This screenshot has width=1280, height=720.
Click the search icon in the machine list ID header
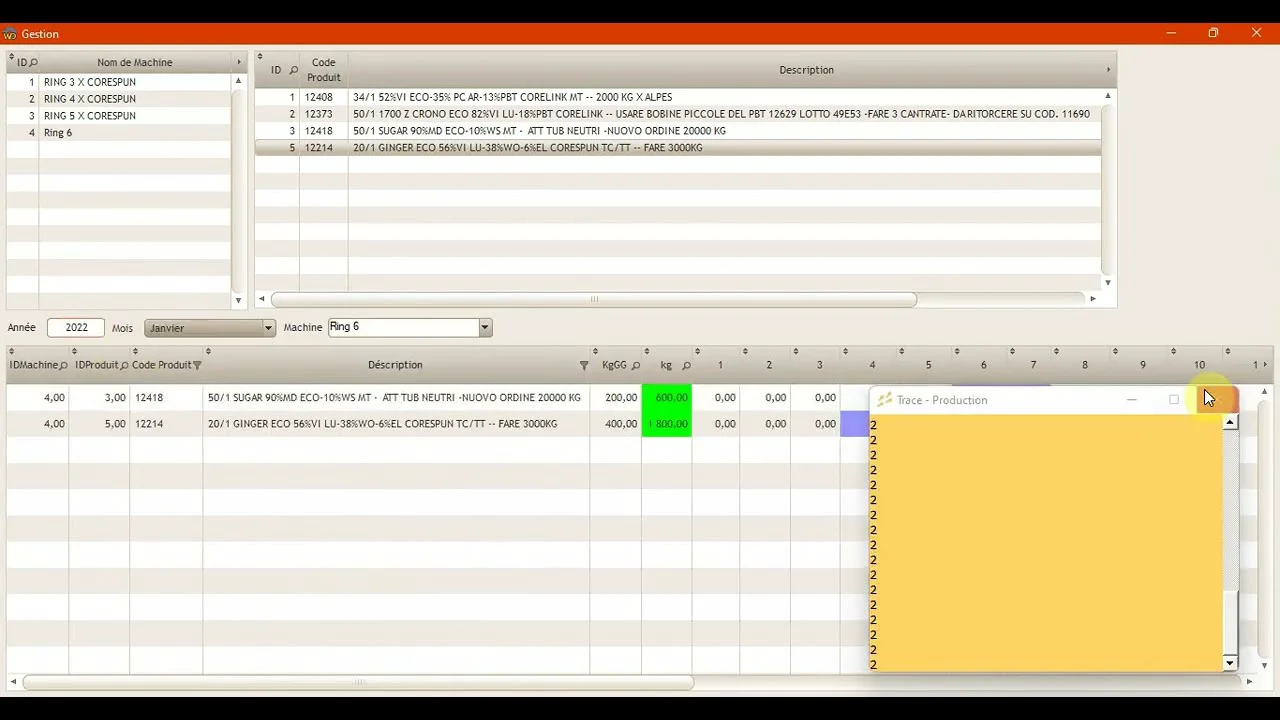tap(33, 63)
